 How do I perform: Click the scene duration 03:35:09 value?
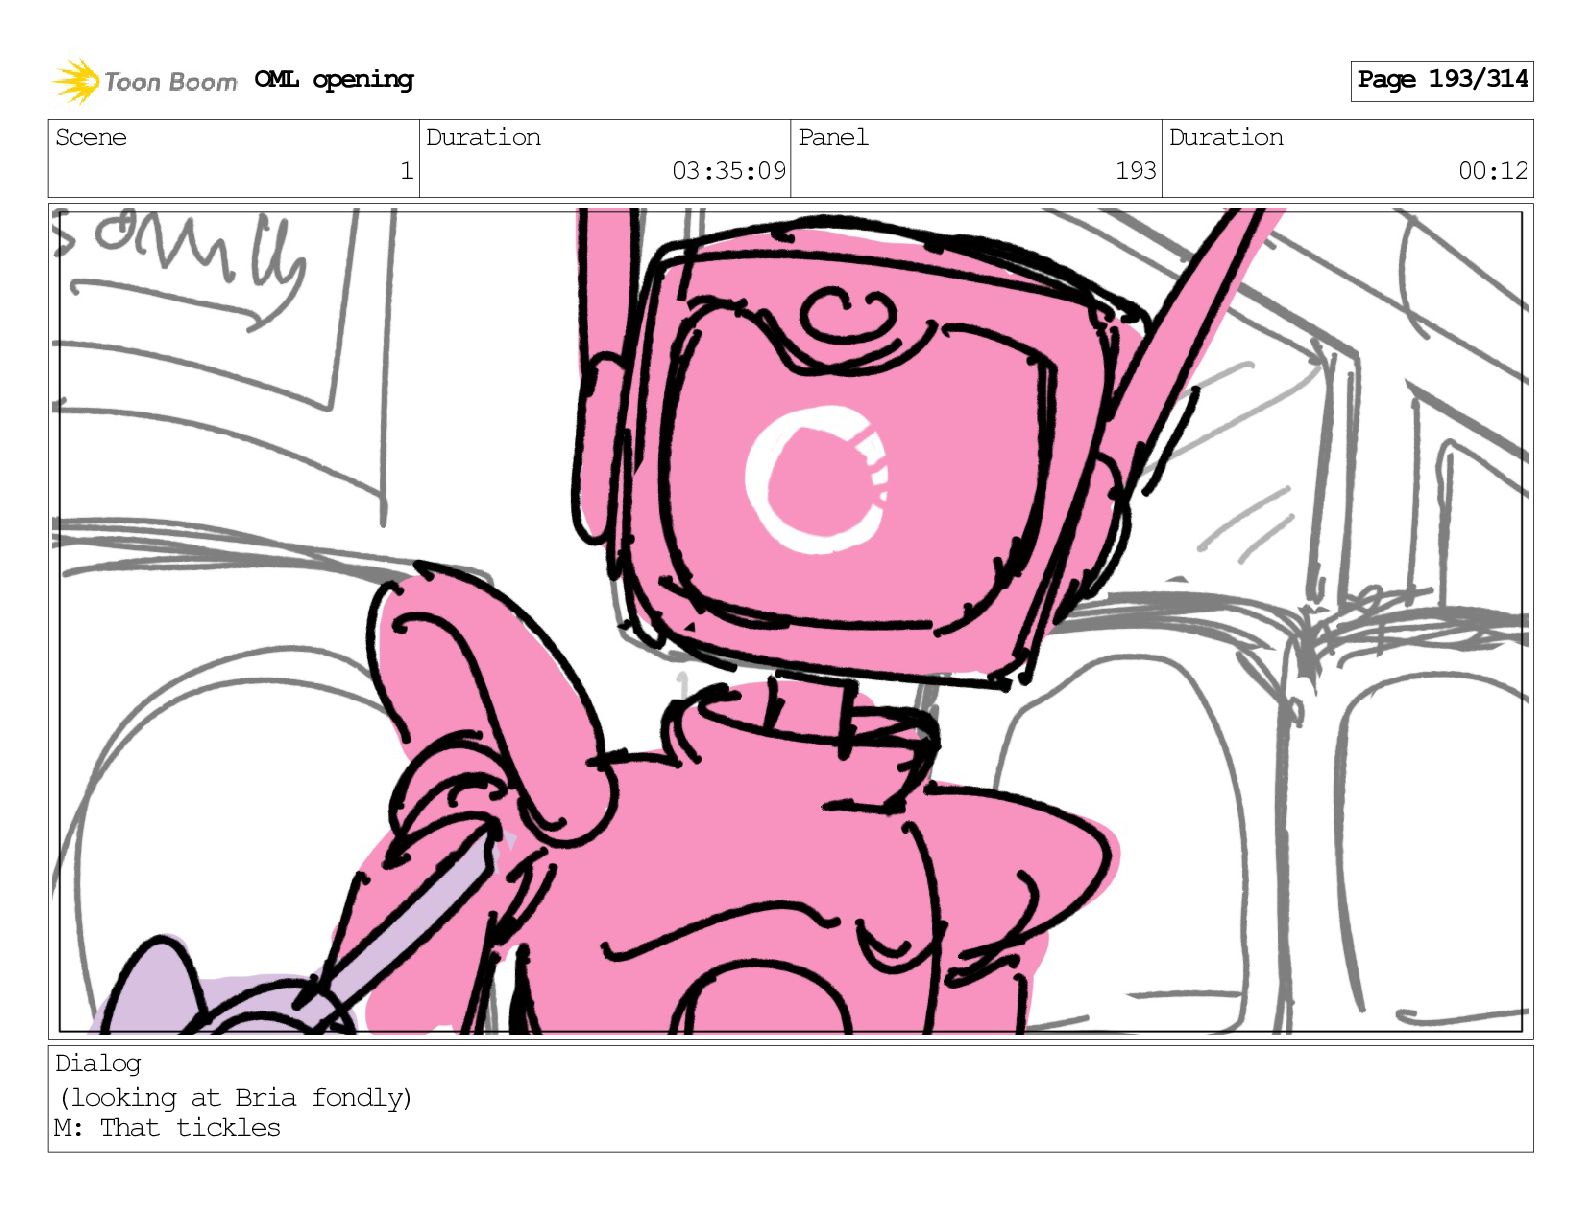click(x=729, y=171)
